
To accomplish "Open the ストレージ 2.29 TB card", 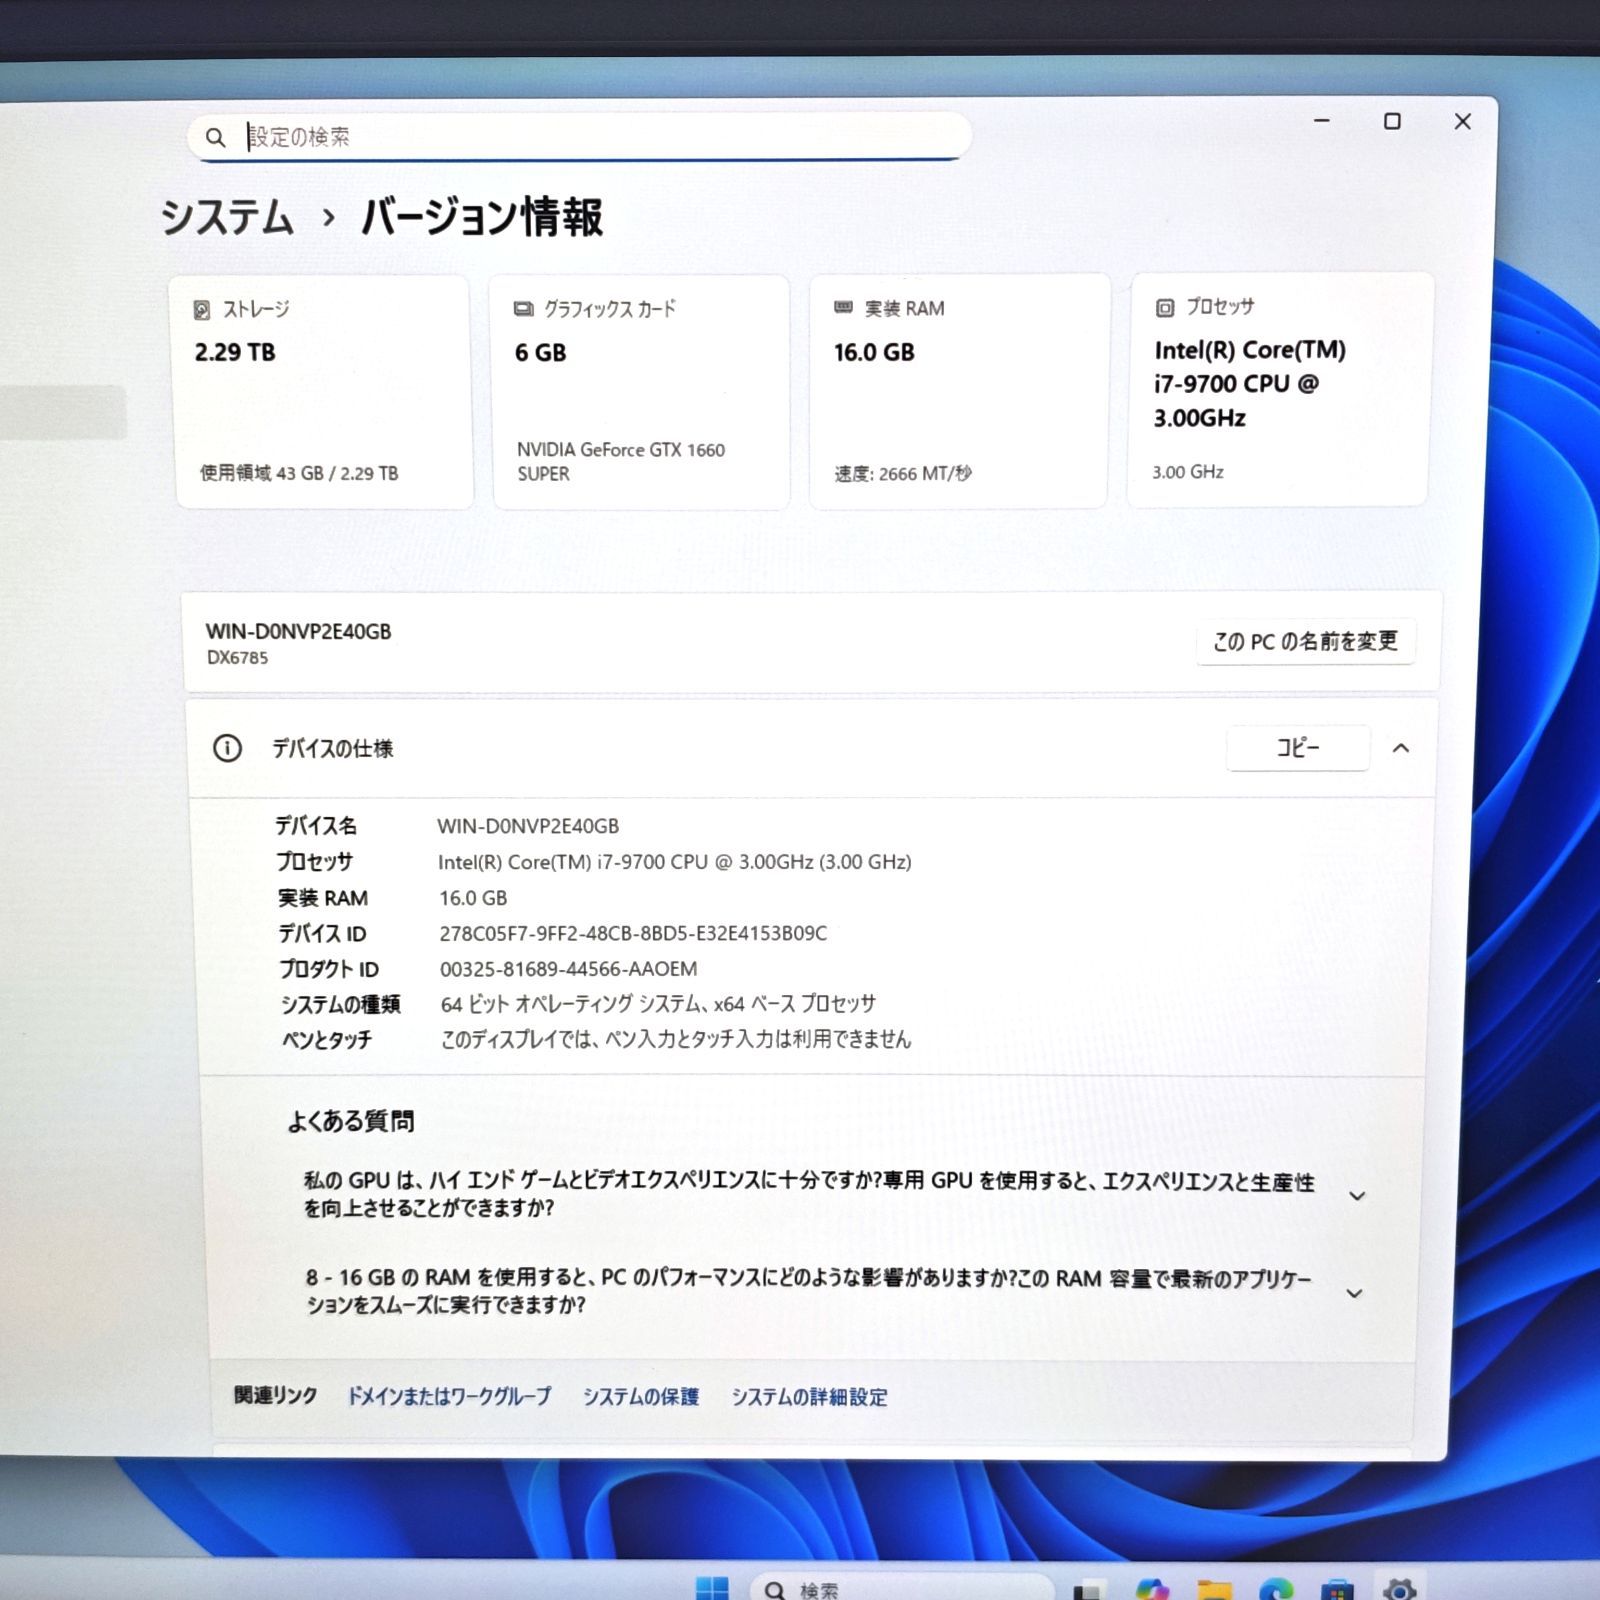I will 324,392.
